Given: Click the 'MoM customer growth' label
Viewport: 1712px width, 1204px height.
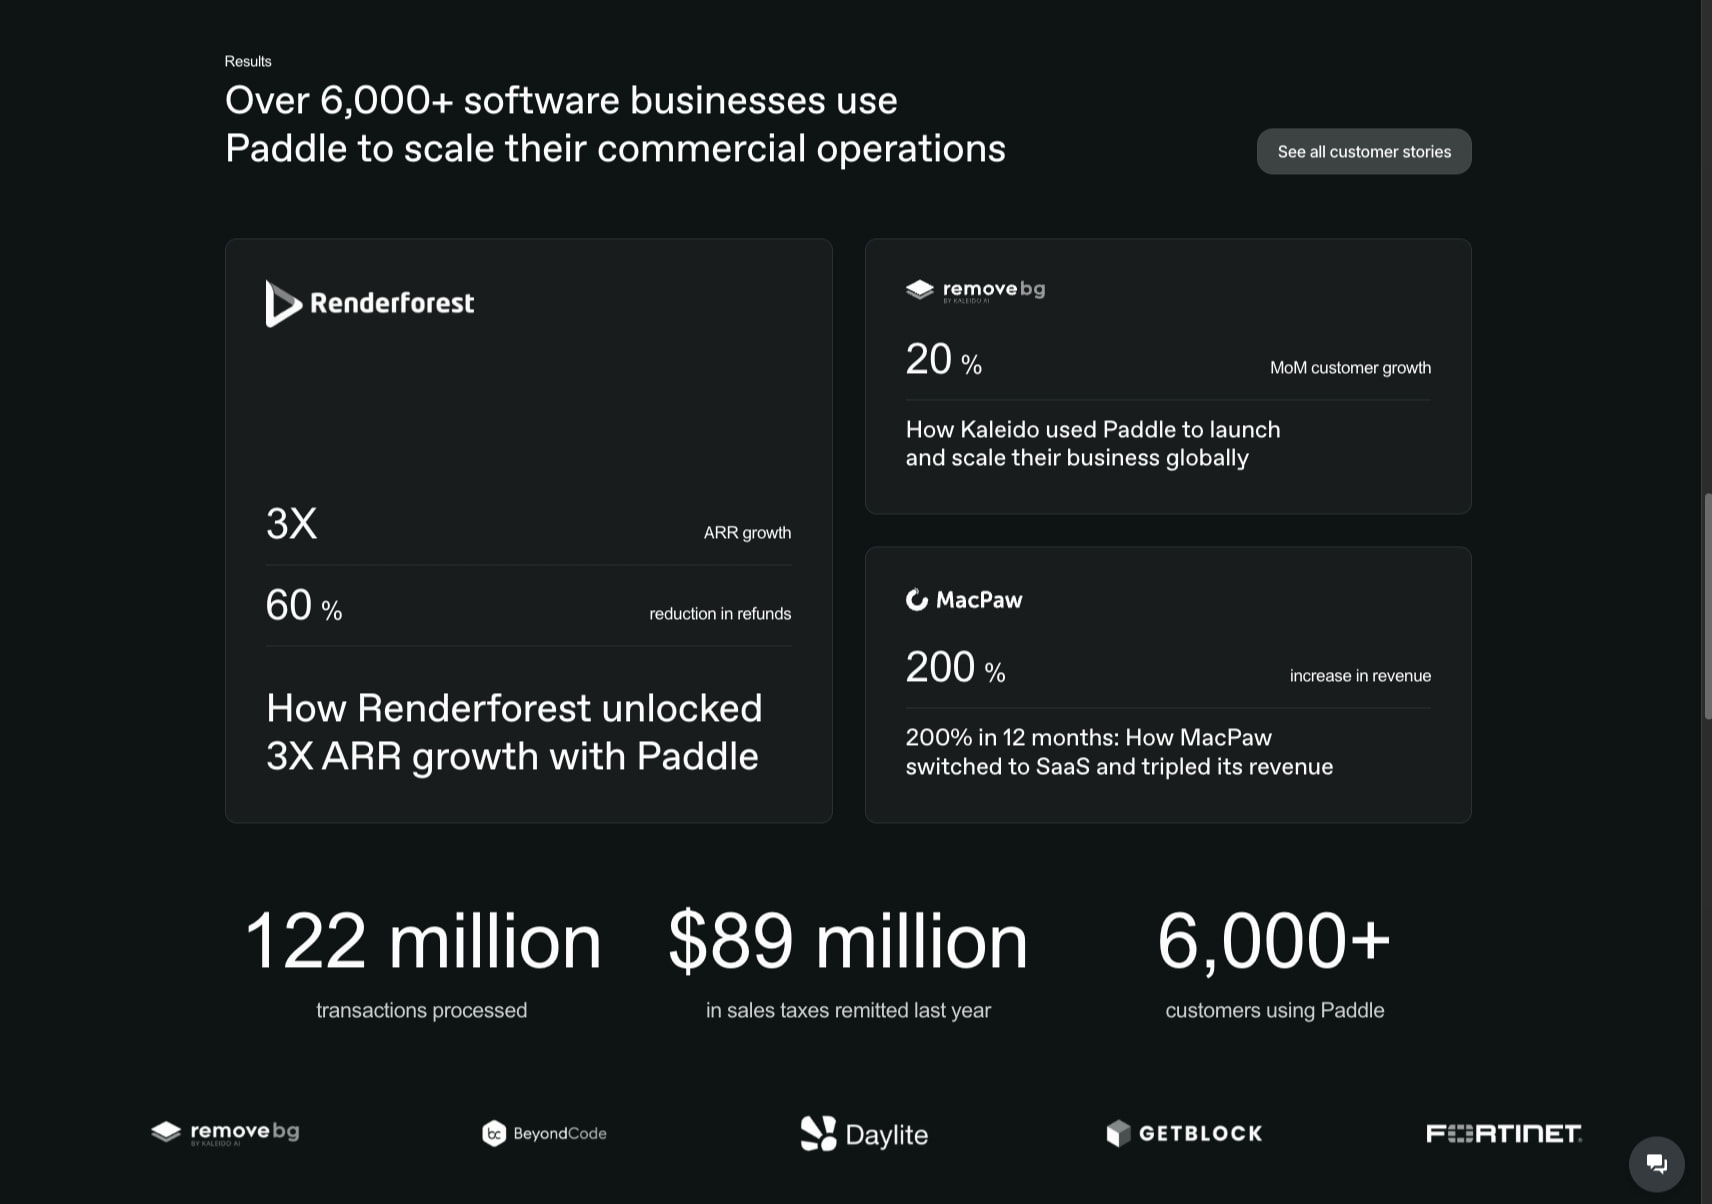Looking at the screenshot, I should click(1350, 368).
